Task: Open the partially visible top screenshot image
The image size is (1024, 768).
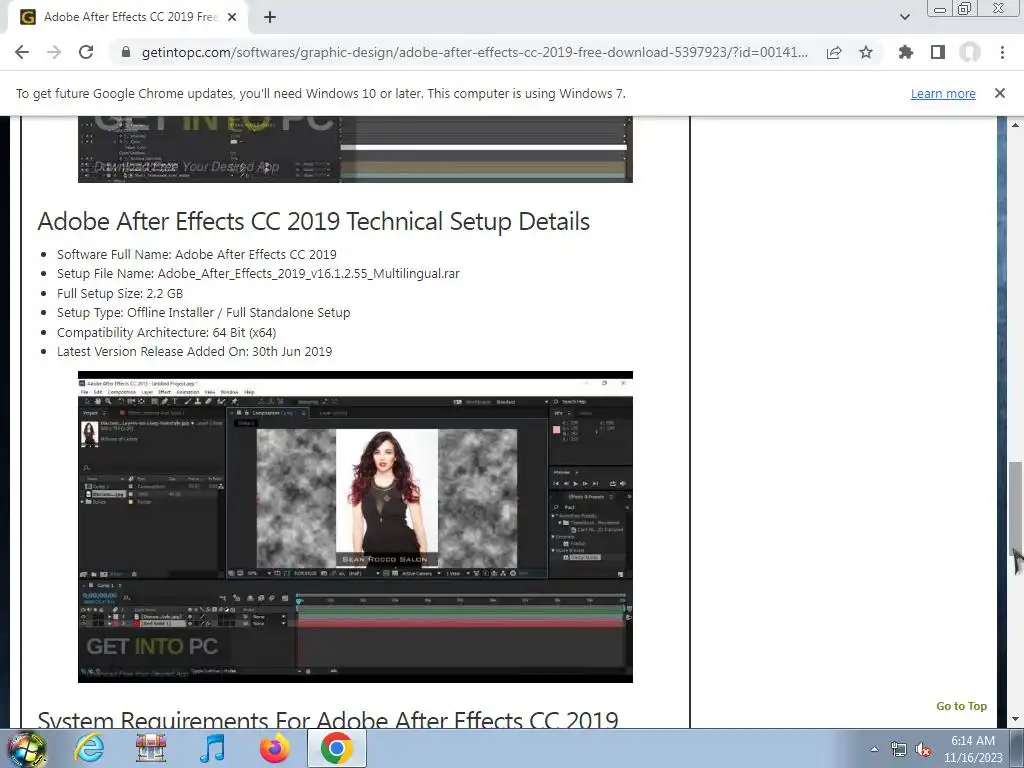Action: [355, 150]
